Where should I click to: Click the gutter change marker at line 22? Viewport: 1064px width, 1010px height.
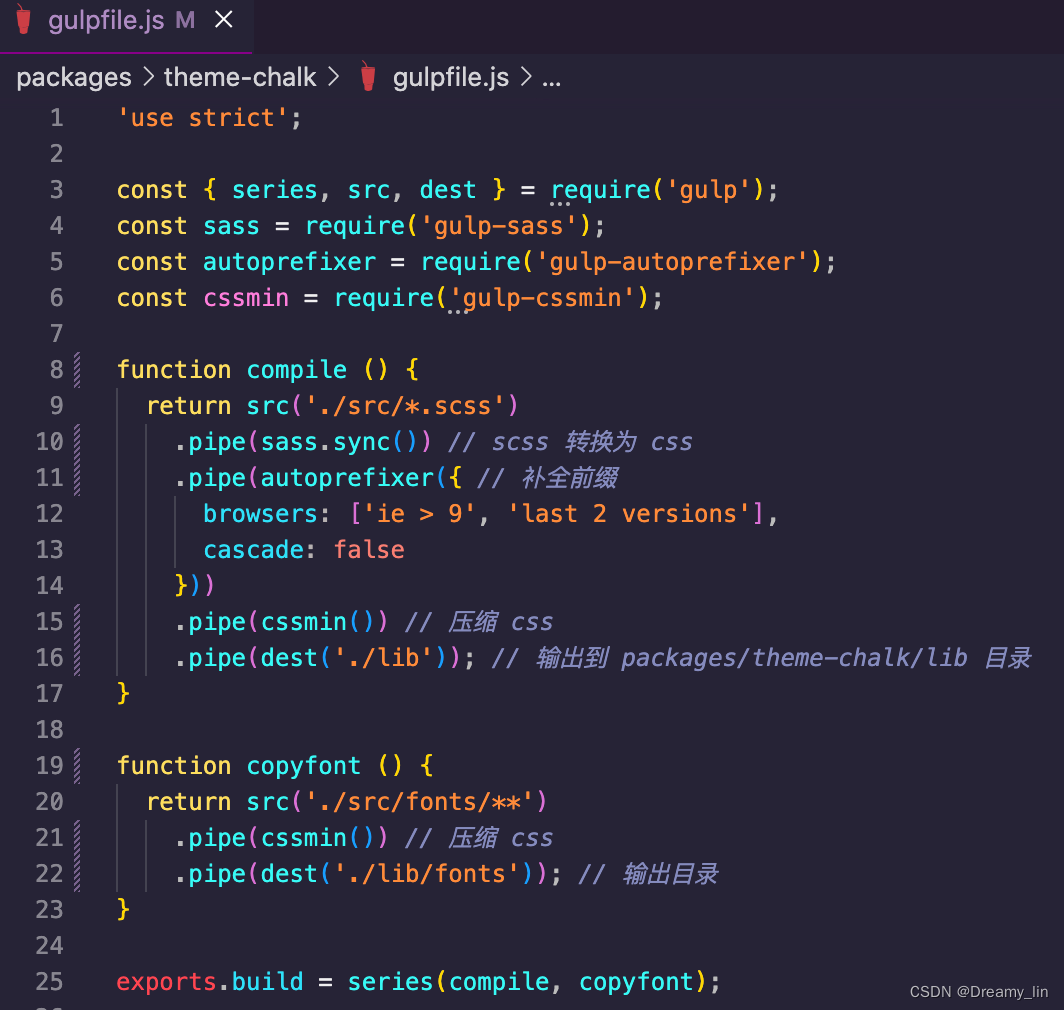(77, 874)
